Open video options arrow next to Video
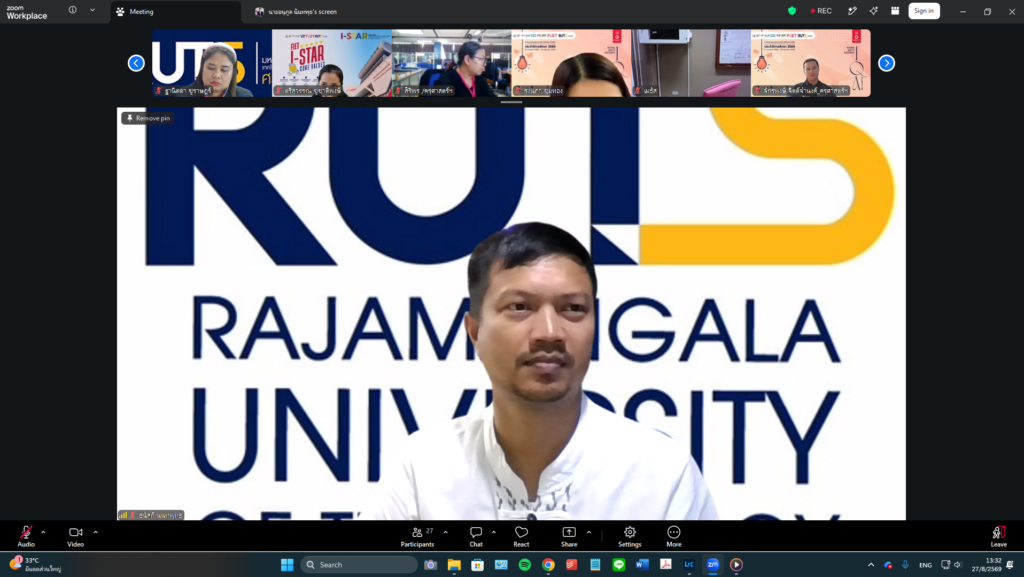This screenshot has height=577, width=1024. (x=95, y=533)
